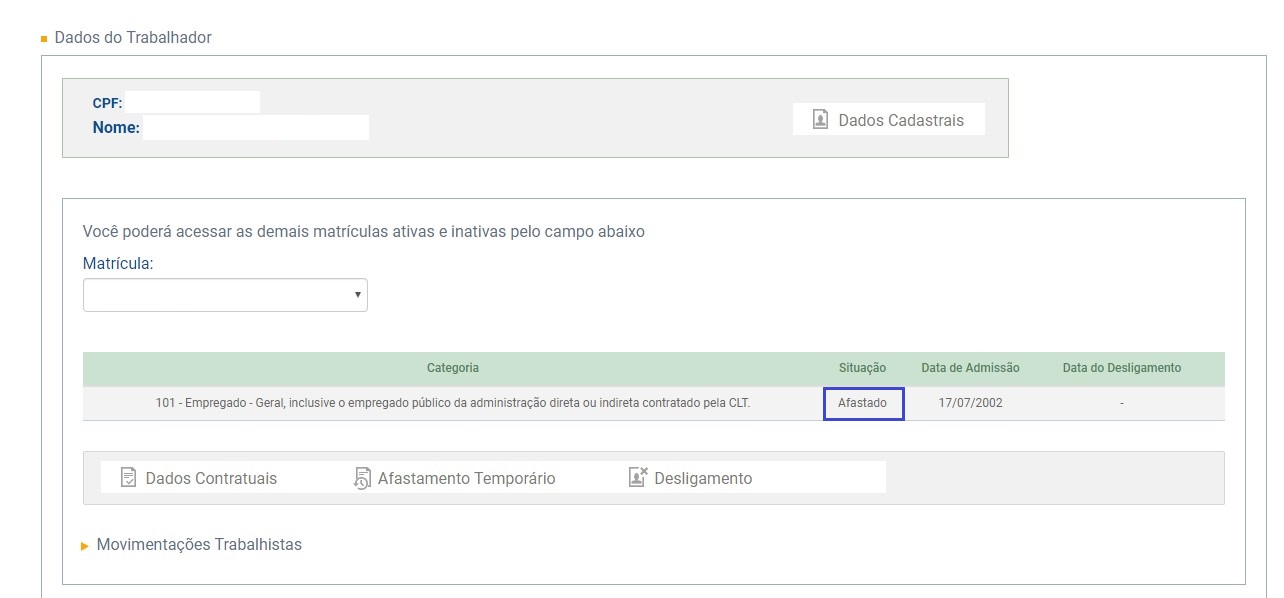Open the Movimentações Trabalhistas section label
Screen dimensions: 1284x598
(x=199, y=545)
